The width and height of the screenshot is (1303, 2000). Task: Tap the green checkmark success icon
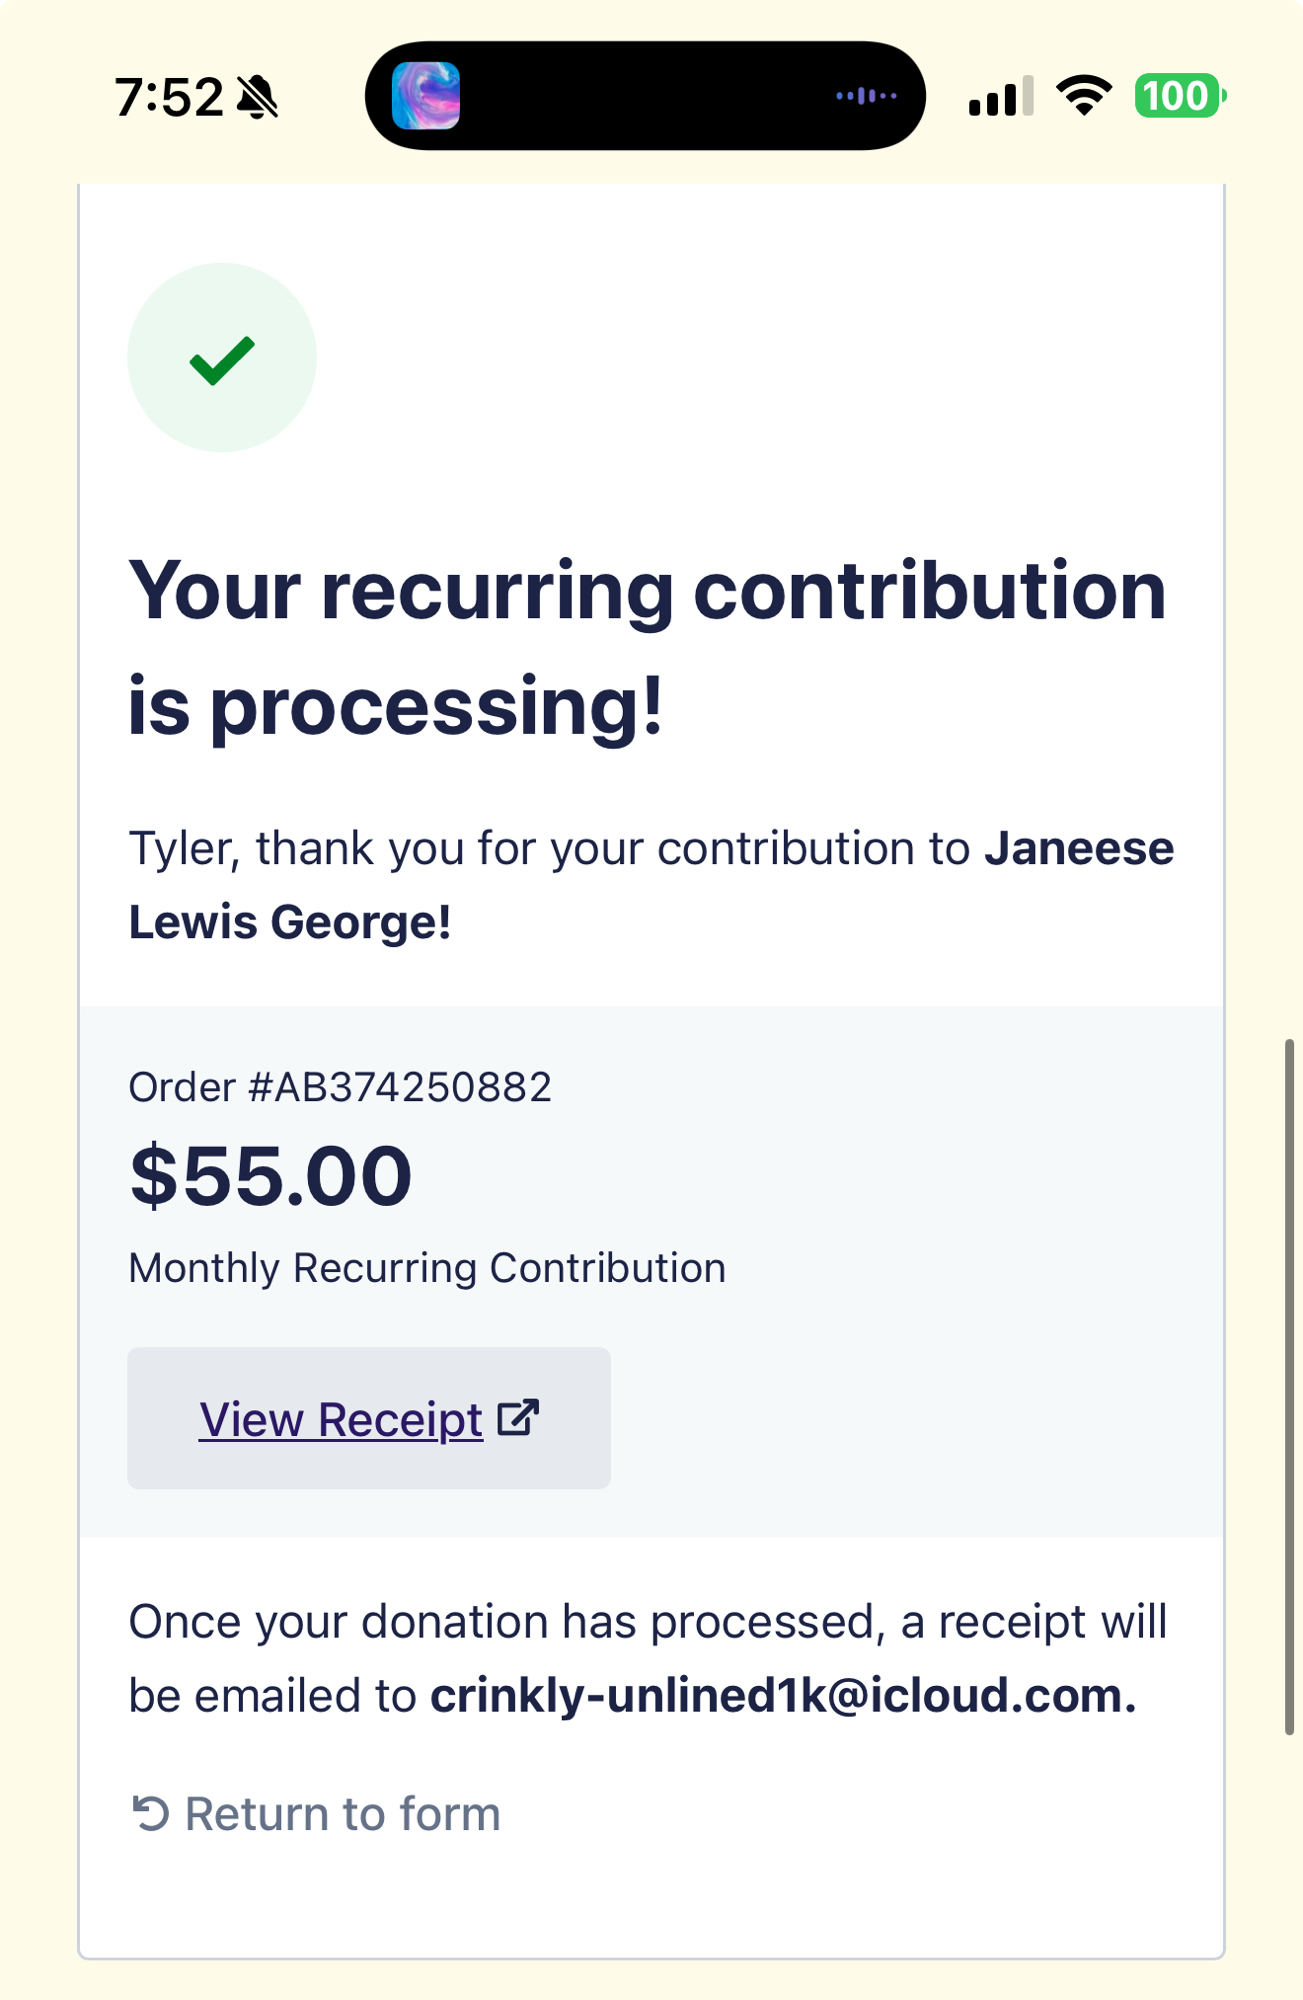tap(222, 358)
